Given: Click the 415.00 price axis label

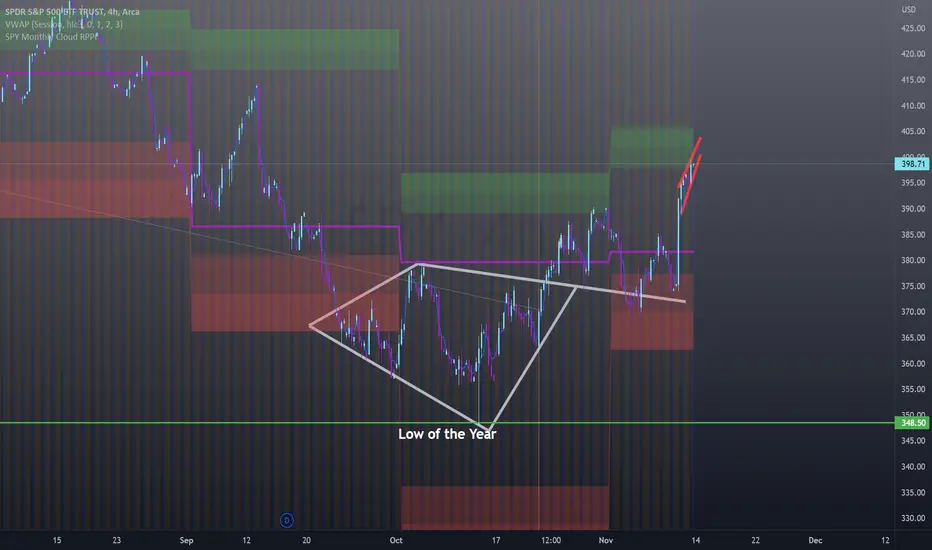Looking at the screenshot, I should pyautogui.click(x=913, y=80).
